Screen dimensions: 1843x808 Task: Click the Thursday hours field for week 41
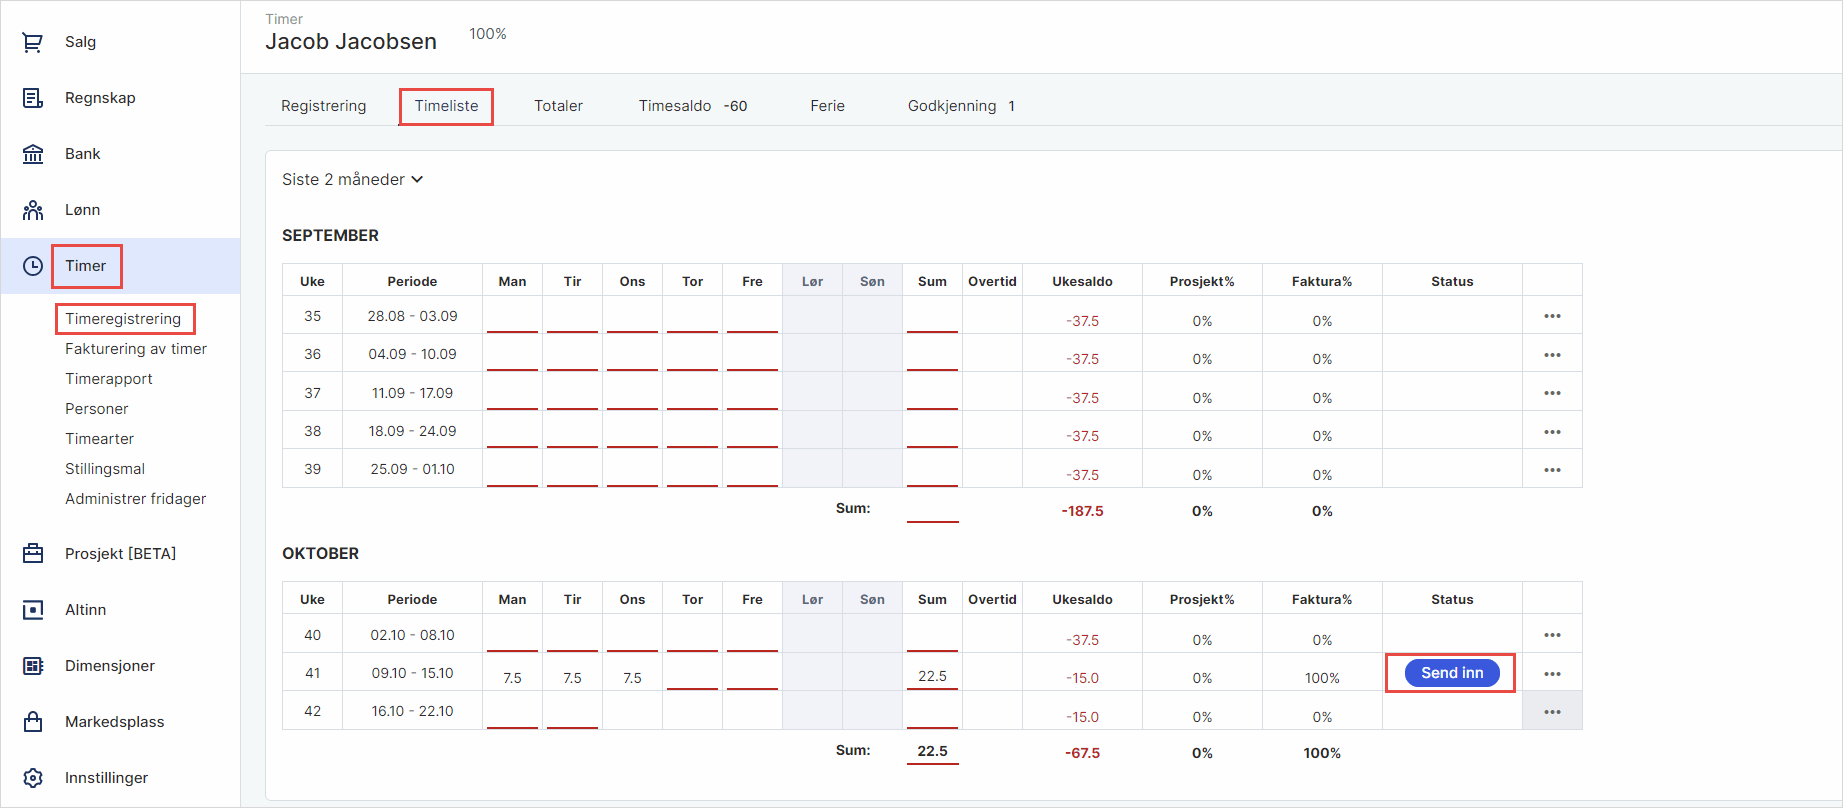[692, 675]
